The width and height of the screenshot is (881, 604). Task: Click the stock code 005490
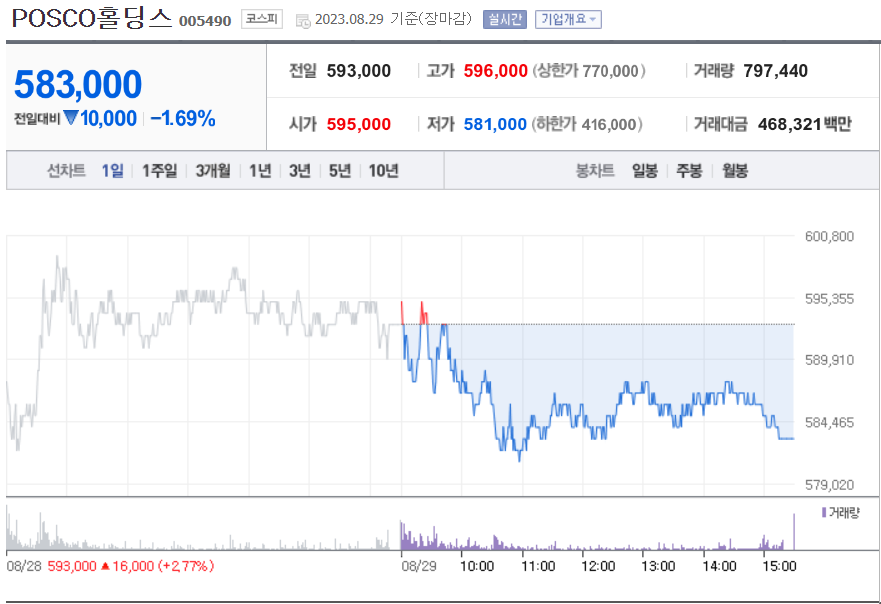click(205, 21)
